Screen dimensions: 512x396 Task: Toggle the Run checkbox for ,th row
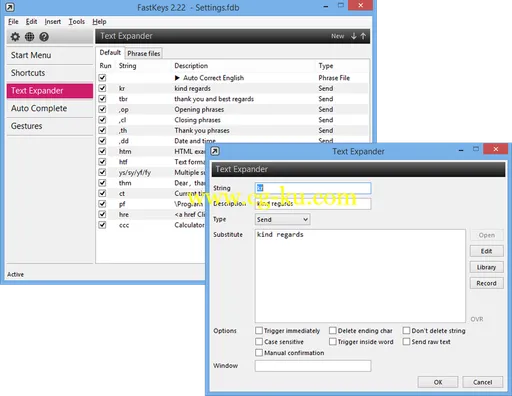(102, 130)
